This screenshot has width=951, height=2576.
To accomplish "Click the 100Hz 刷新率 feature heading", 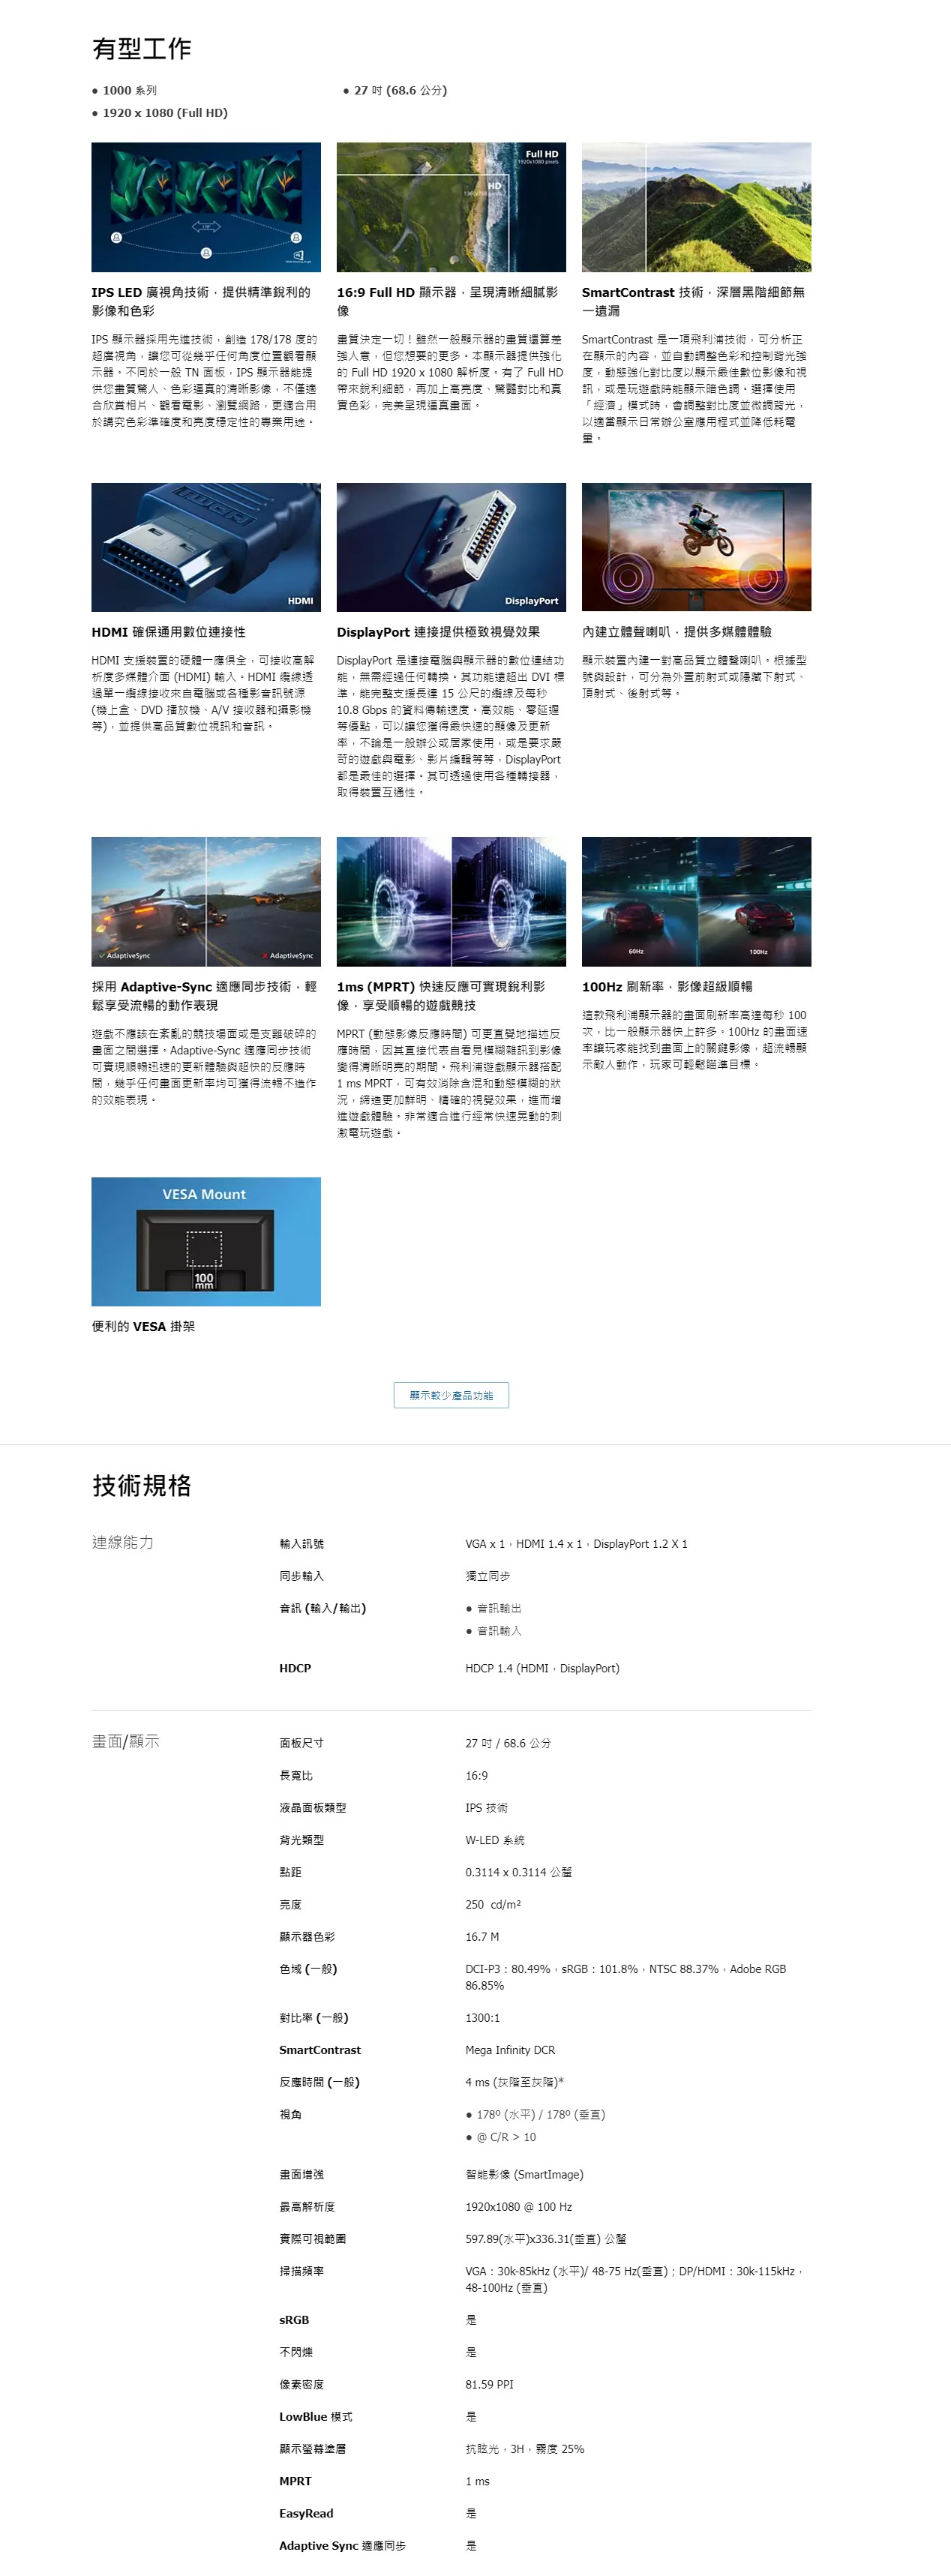I will click(x=667, y=986).
